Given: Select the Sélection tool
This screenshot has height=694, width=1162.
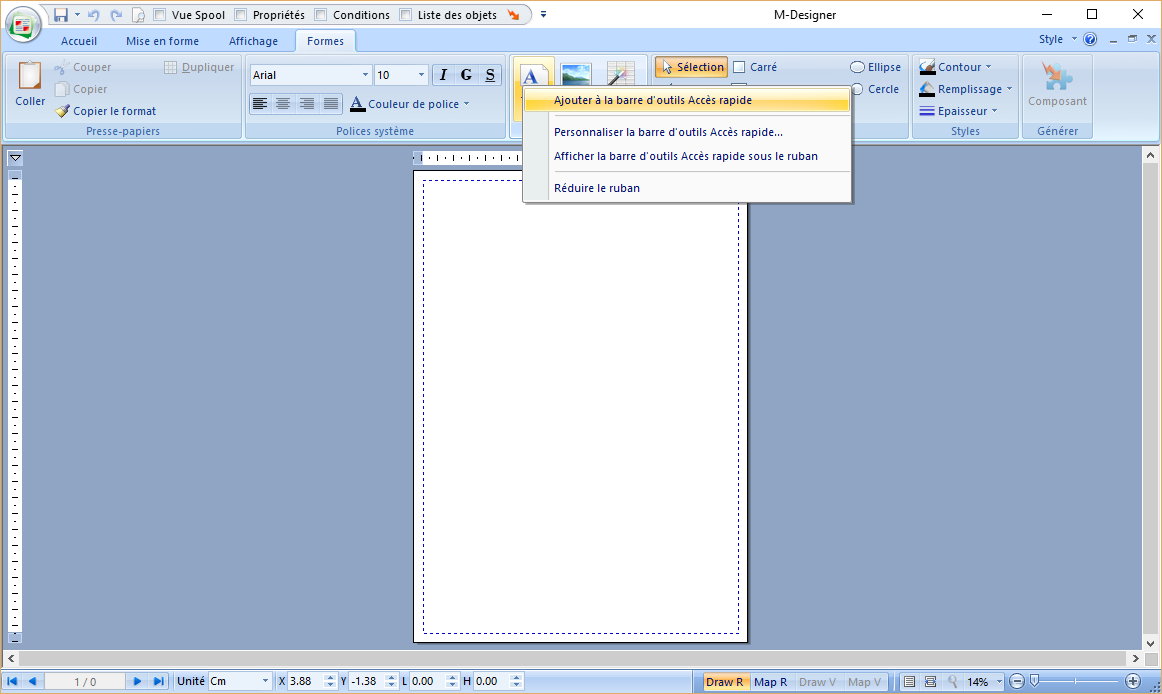Looking at the screenshot, I should [x=690, y=66].
